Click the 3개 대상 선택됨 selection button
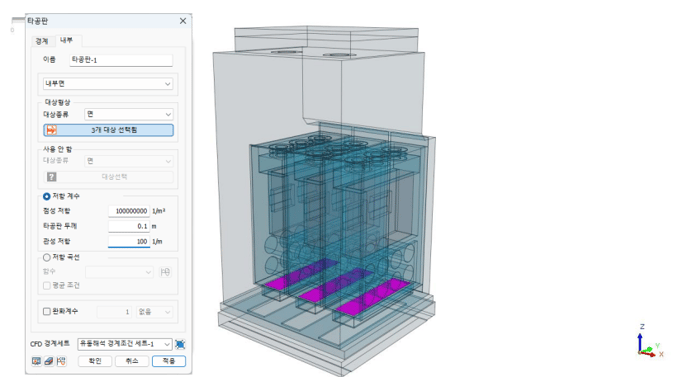 [x=109, y=130]
